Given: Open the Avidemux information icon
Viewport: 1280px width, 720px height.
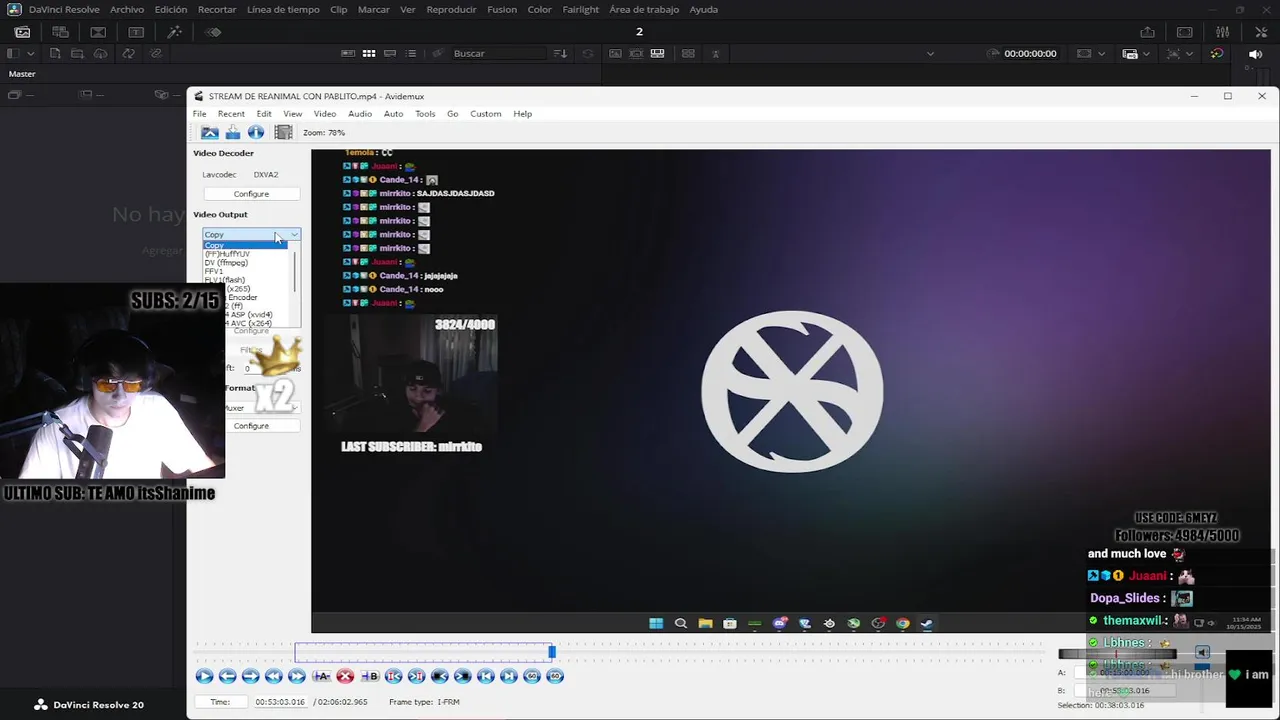Looking at the screenshot, I should pyautogui.click(x=256, y=132).
